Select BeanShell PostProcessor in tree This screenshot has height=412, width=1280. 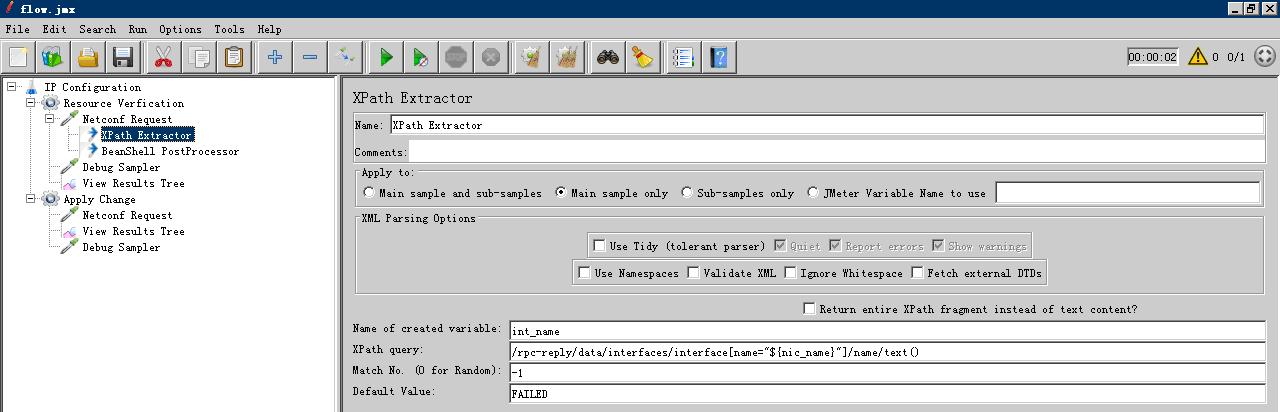[x=170, y=151]
